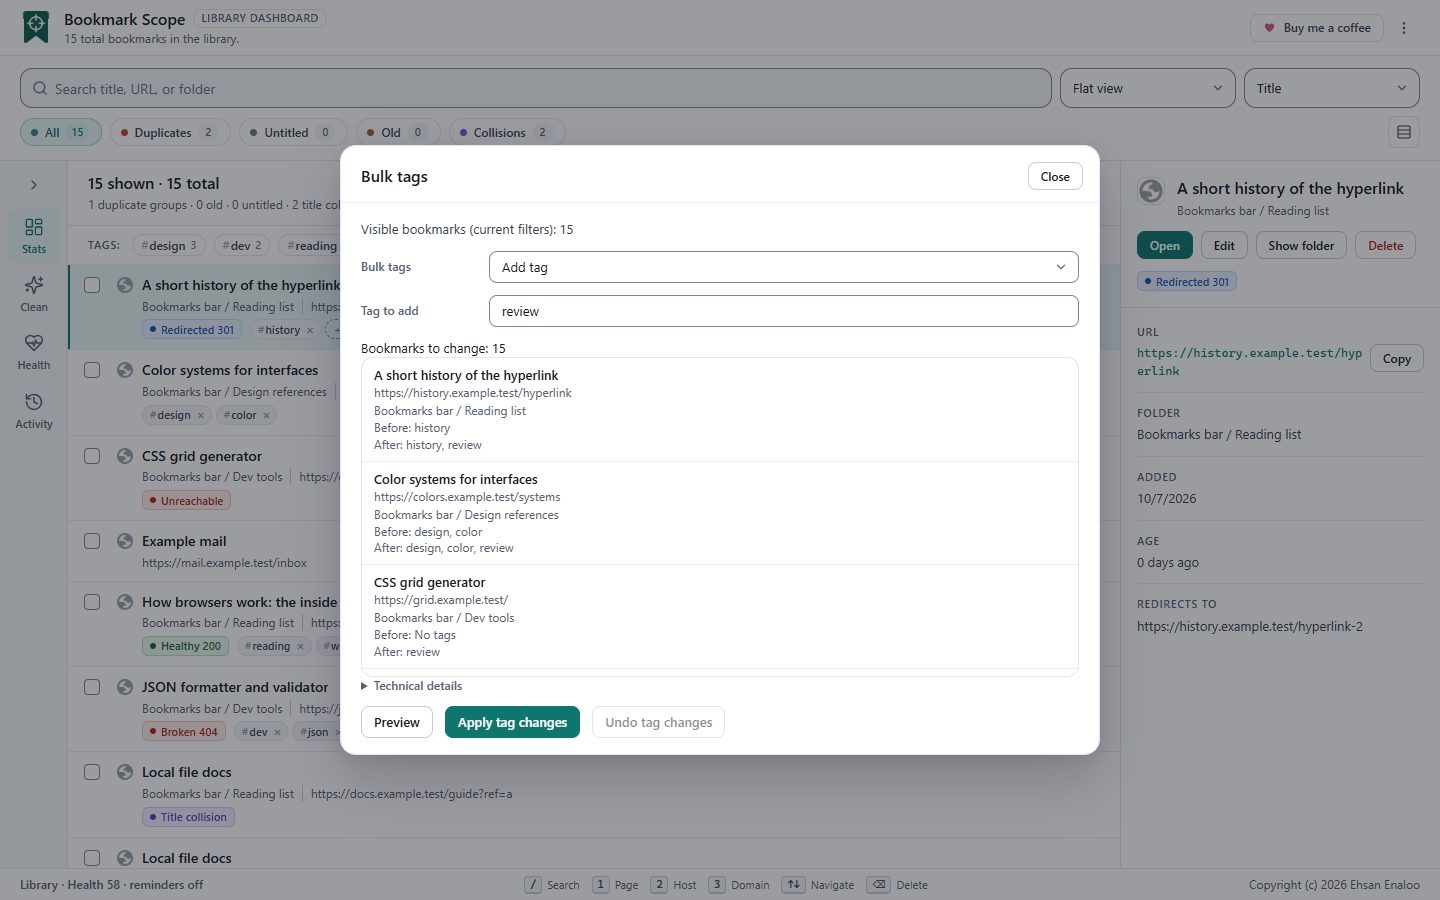This screenshot has width=1440, height=900.
Task: Click the globe icon beside CSS grid generator
Action: click(125, 456)
